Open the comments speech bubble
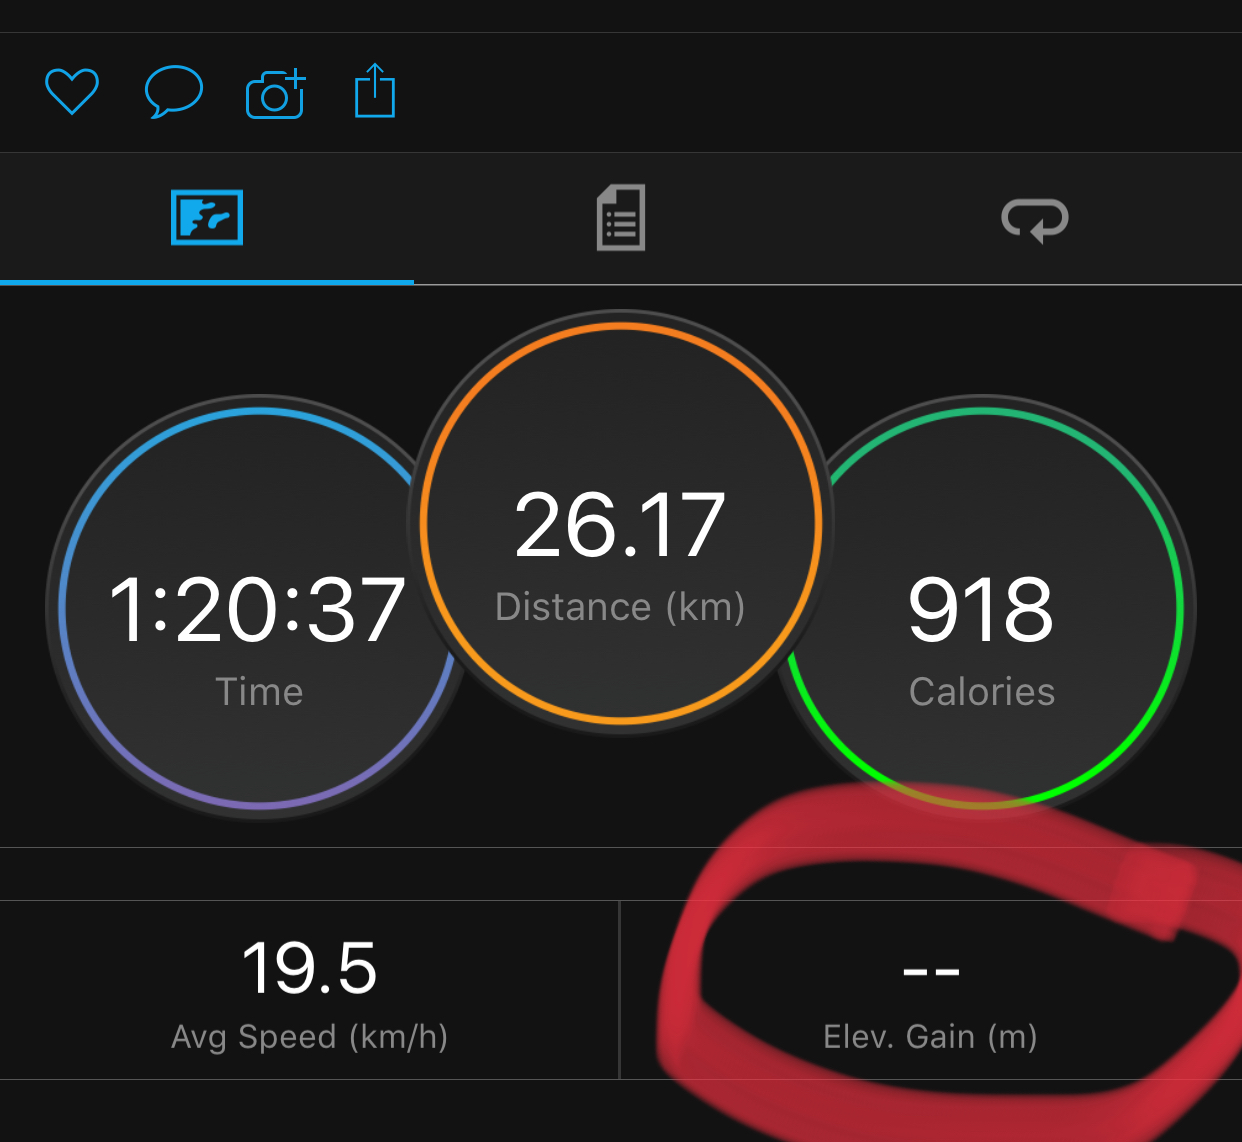The height and width of the screenshot is (1142, 1242). 174,92
